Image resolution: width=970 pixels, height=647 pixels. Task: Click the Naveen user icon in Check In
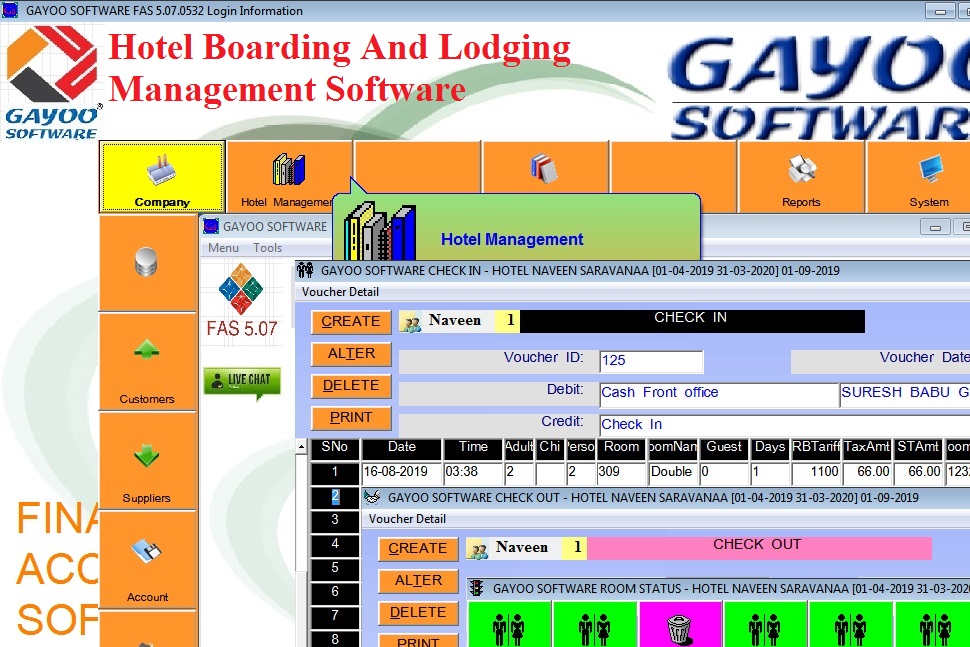point(411,322)
